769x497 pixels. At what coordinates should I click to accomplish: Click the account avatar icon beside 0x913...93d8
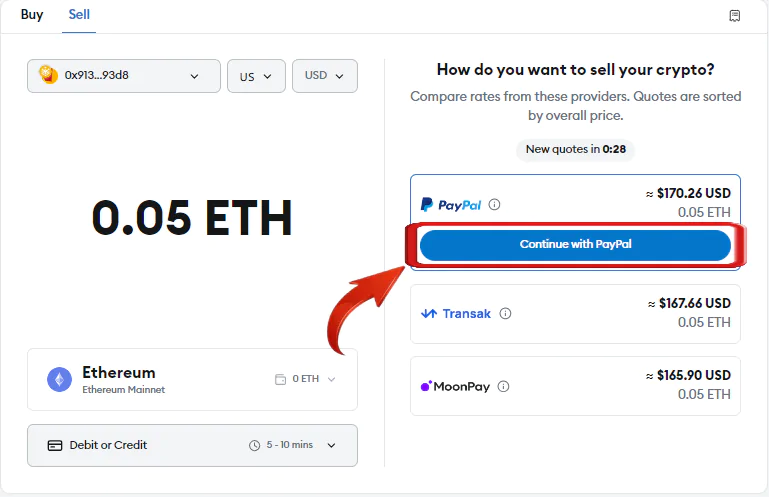coord(48,75)
